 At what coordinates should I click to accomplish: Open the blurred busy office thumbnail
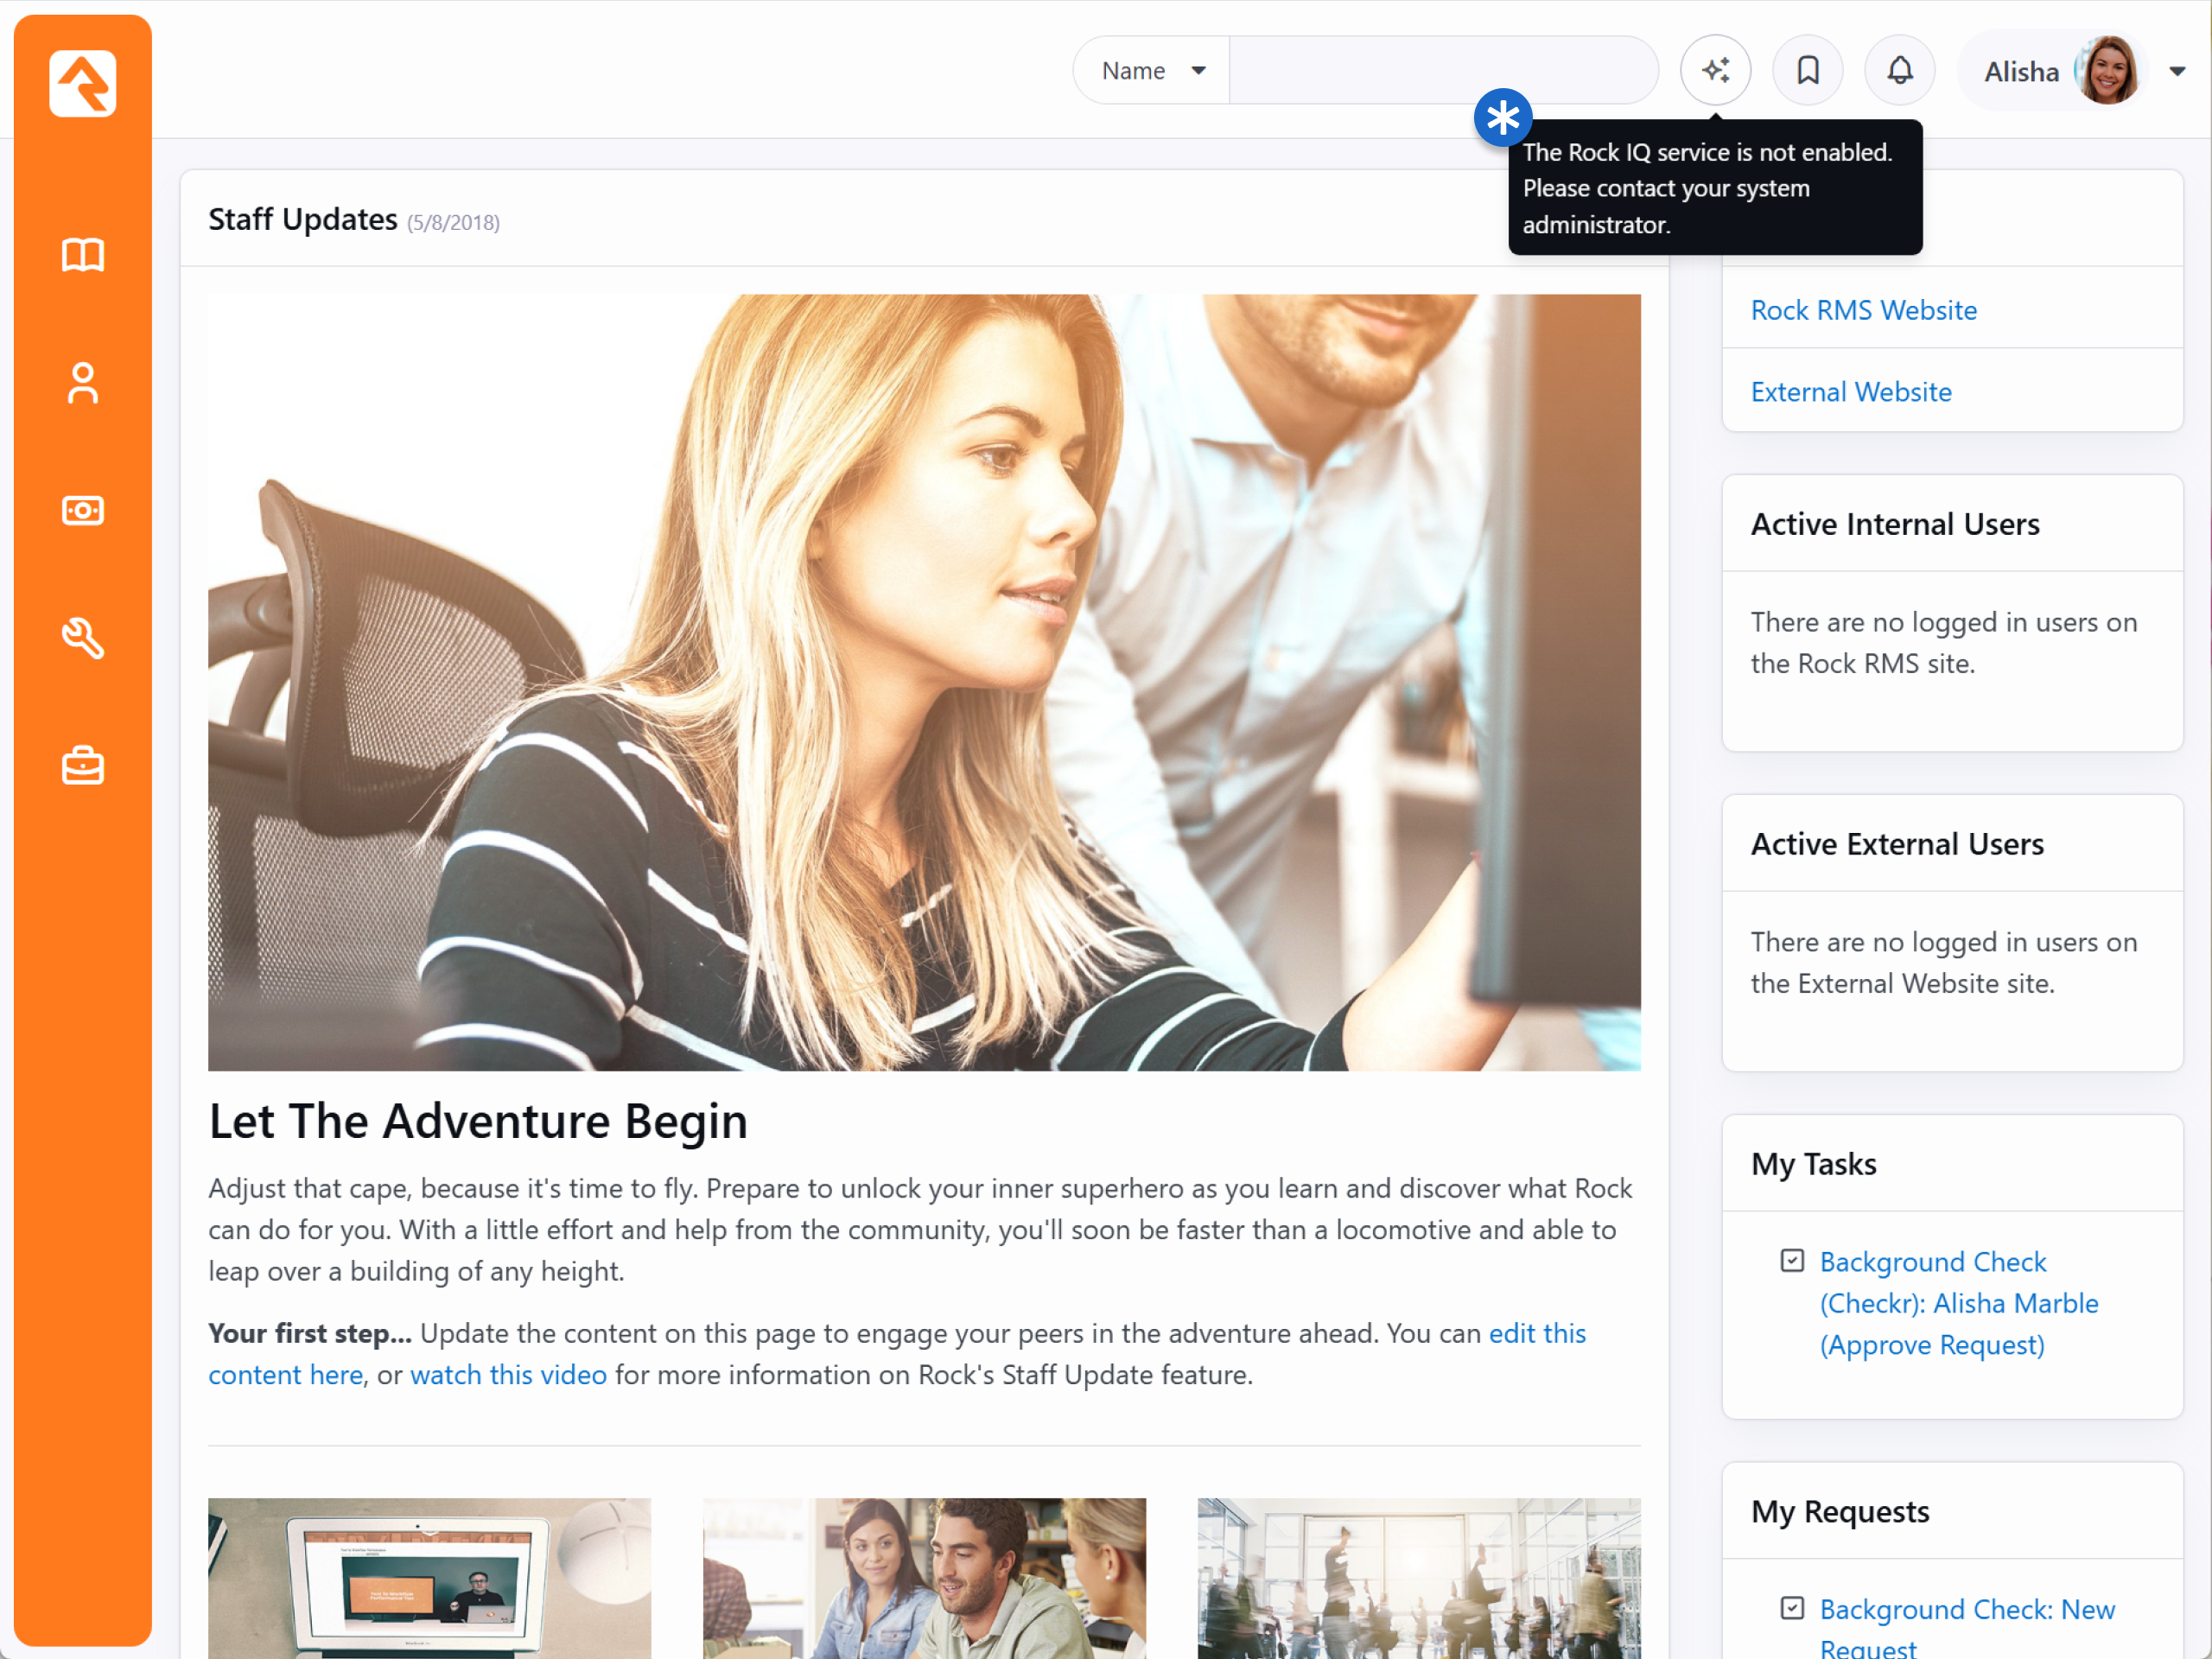tap(1419, 1578)
